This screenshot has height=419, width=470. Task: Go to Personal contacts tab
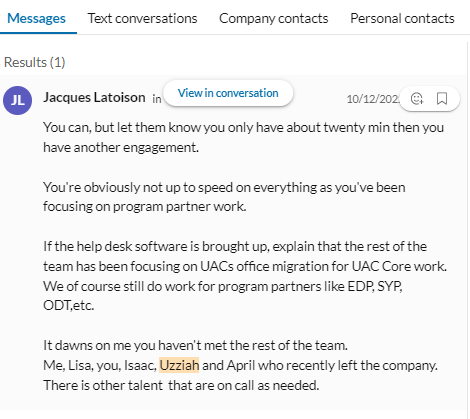coord(402,18)
